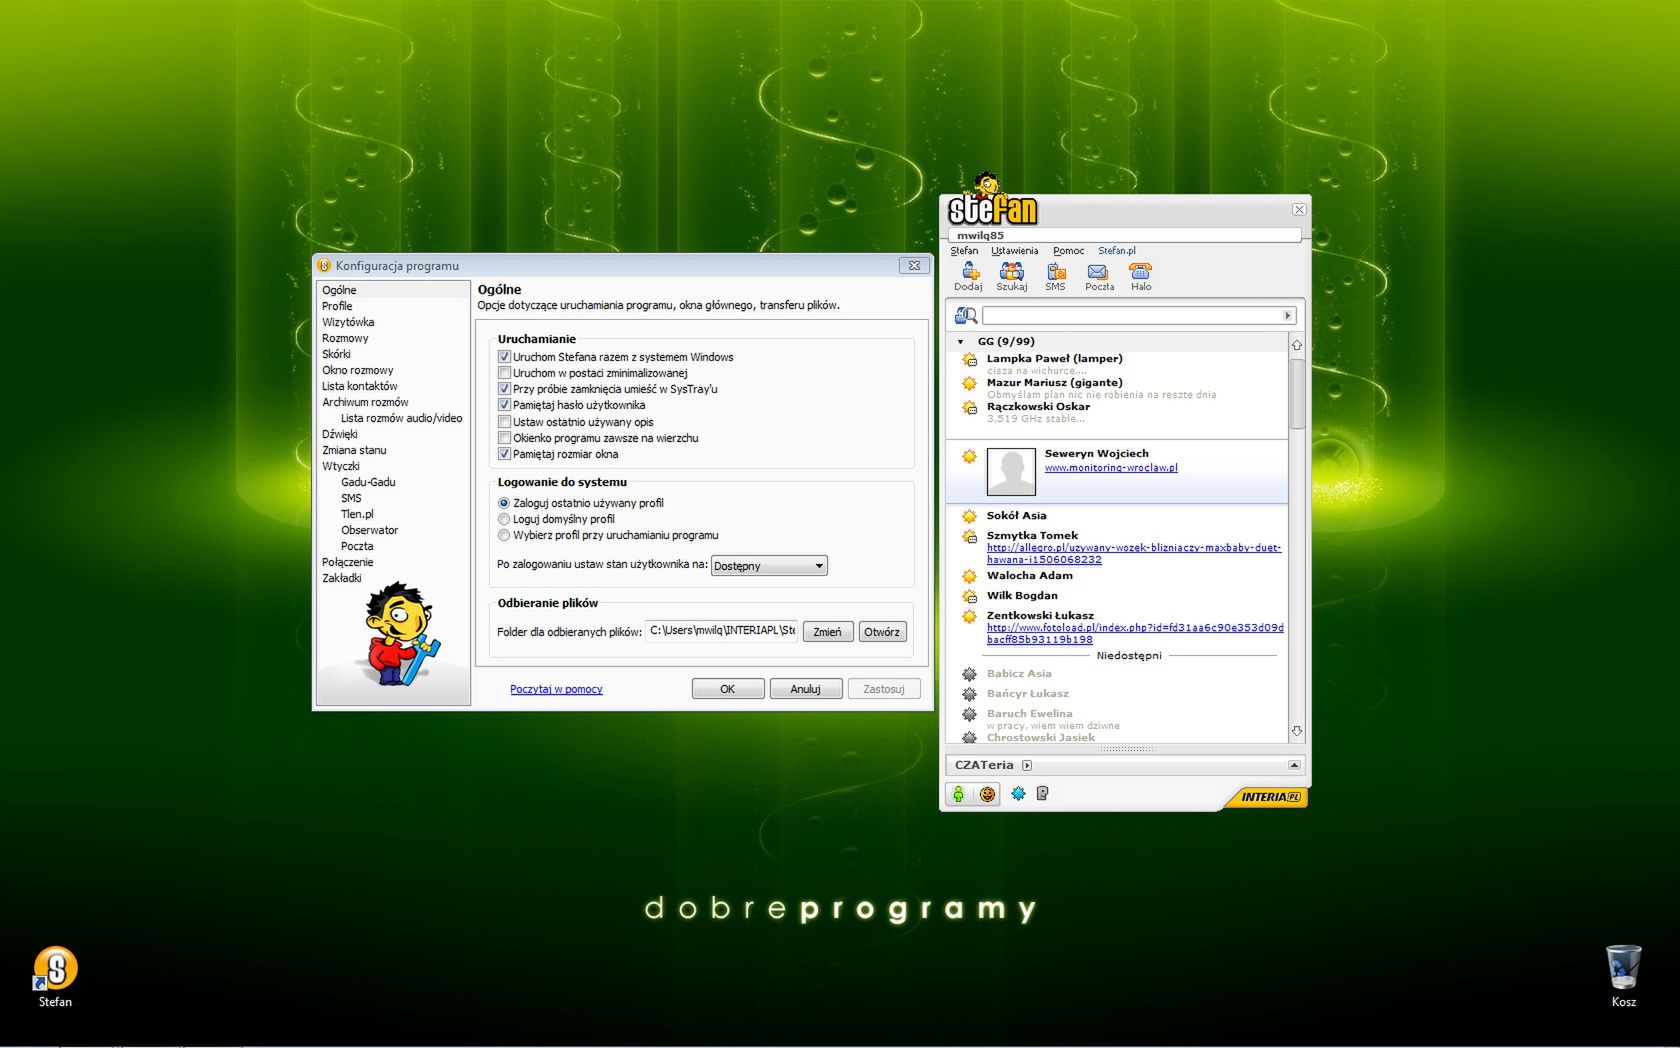Open the Poczytaj w pomocy link
1680x1048 pixels.
pos(556,689)
